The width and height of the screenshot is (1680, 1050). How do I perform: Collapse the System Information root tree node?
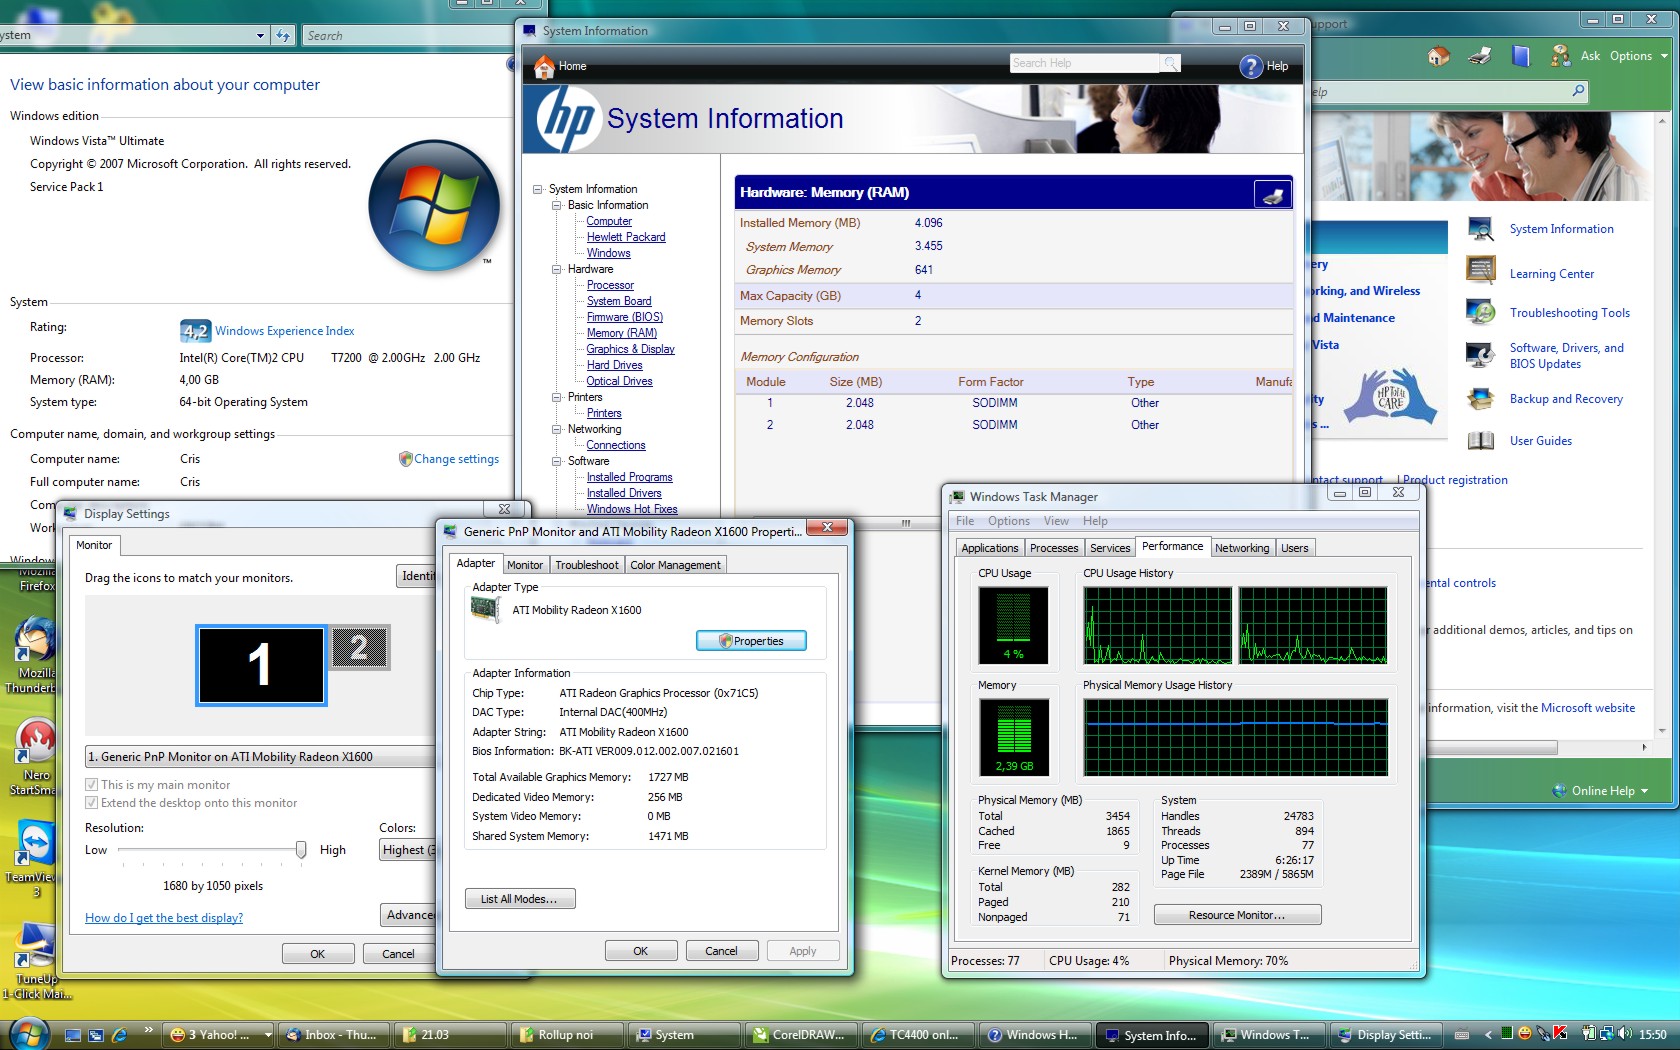[x=538, y=189]
